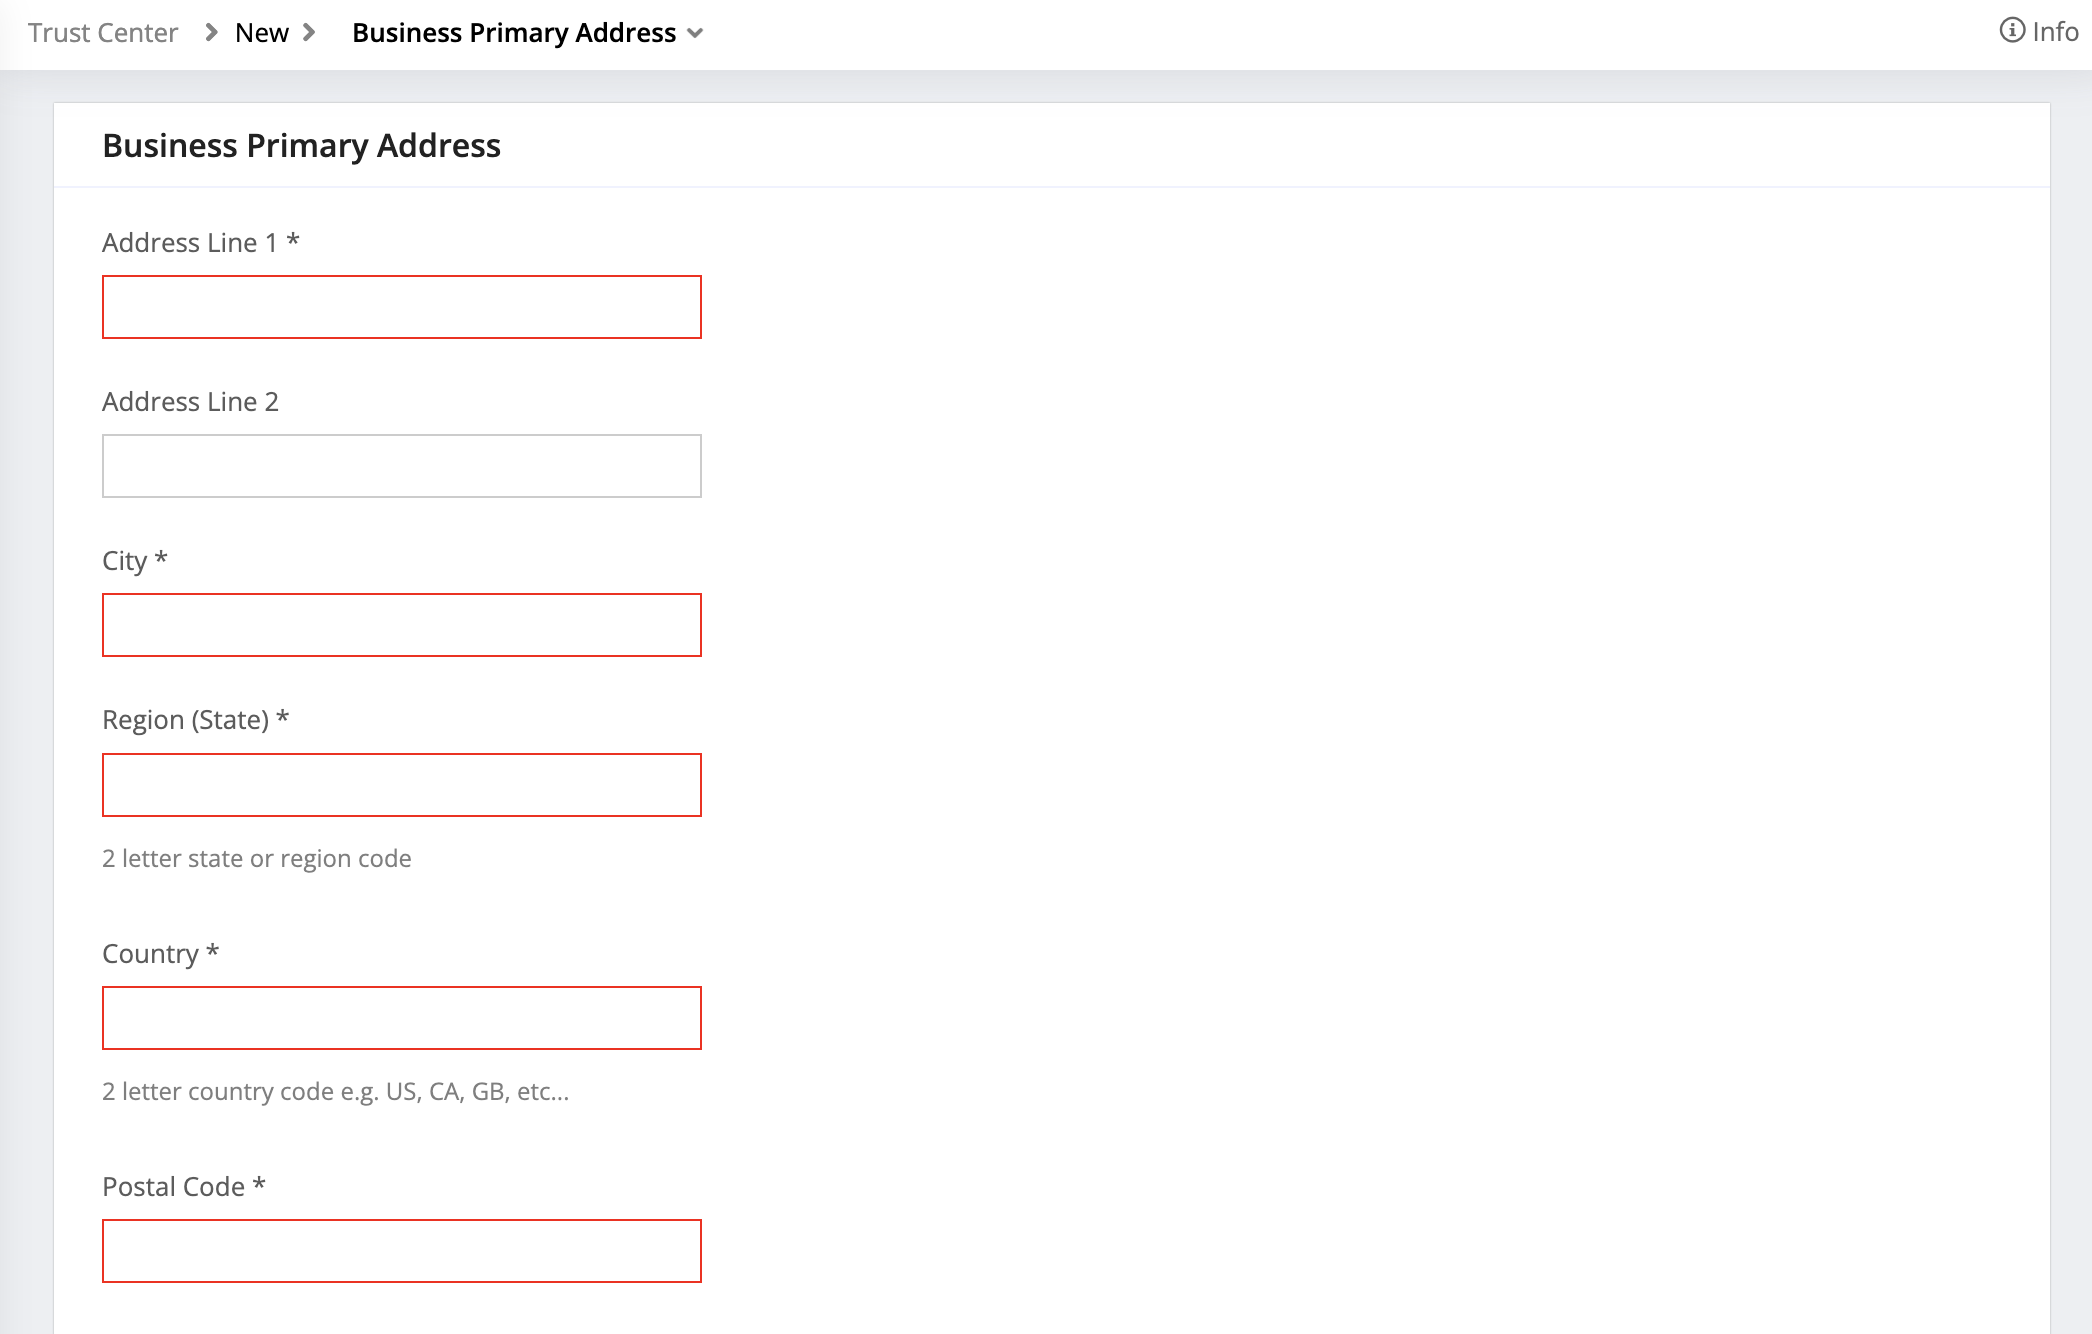The width and height of the screenshot is (2092, 1334).
Task: Click Business Primary Address breadcrumb title
Action: tap(514, 33)
